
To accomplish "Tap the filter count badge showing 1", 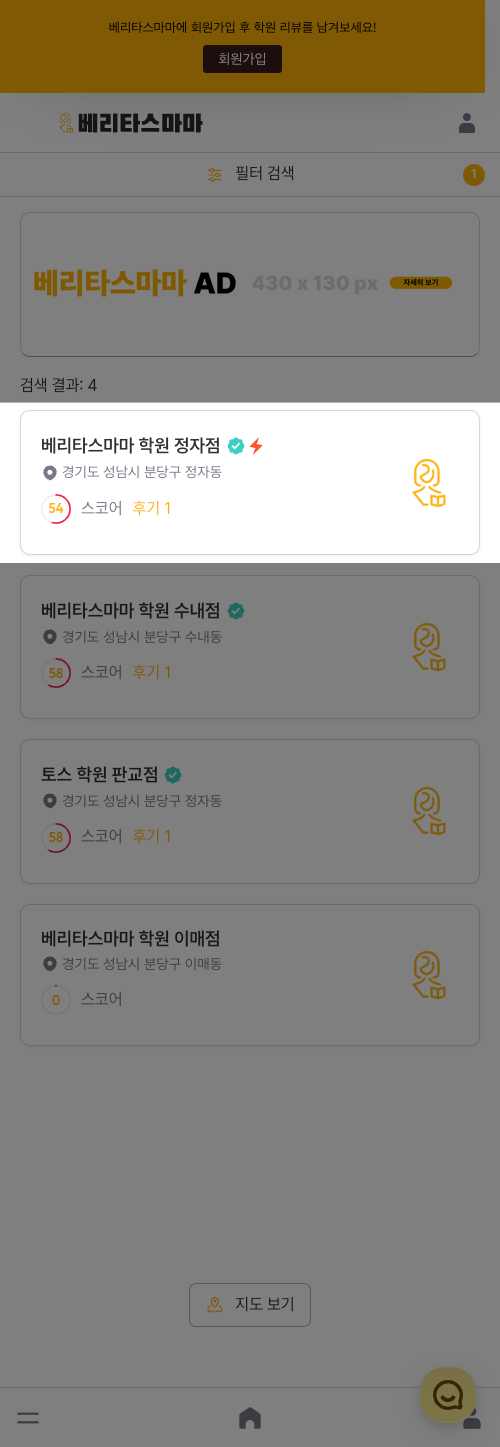I will (x=474, y=175).
